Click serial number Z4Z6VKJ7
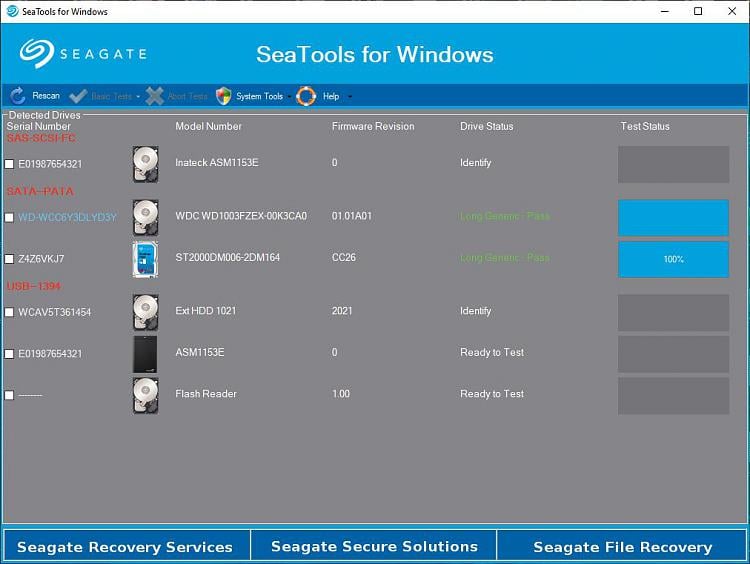 tap(41, 259)
